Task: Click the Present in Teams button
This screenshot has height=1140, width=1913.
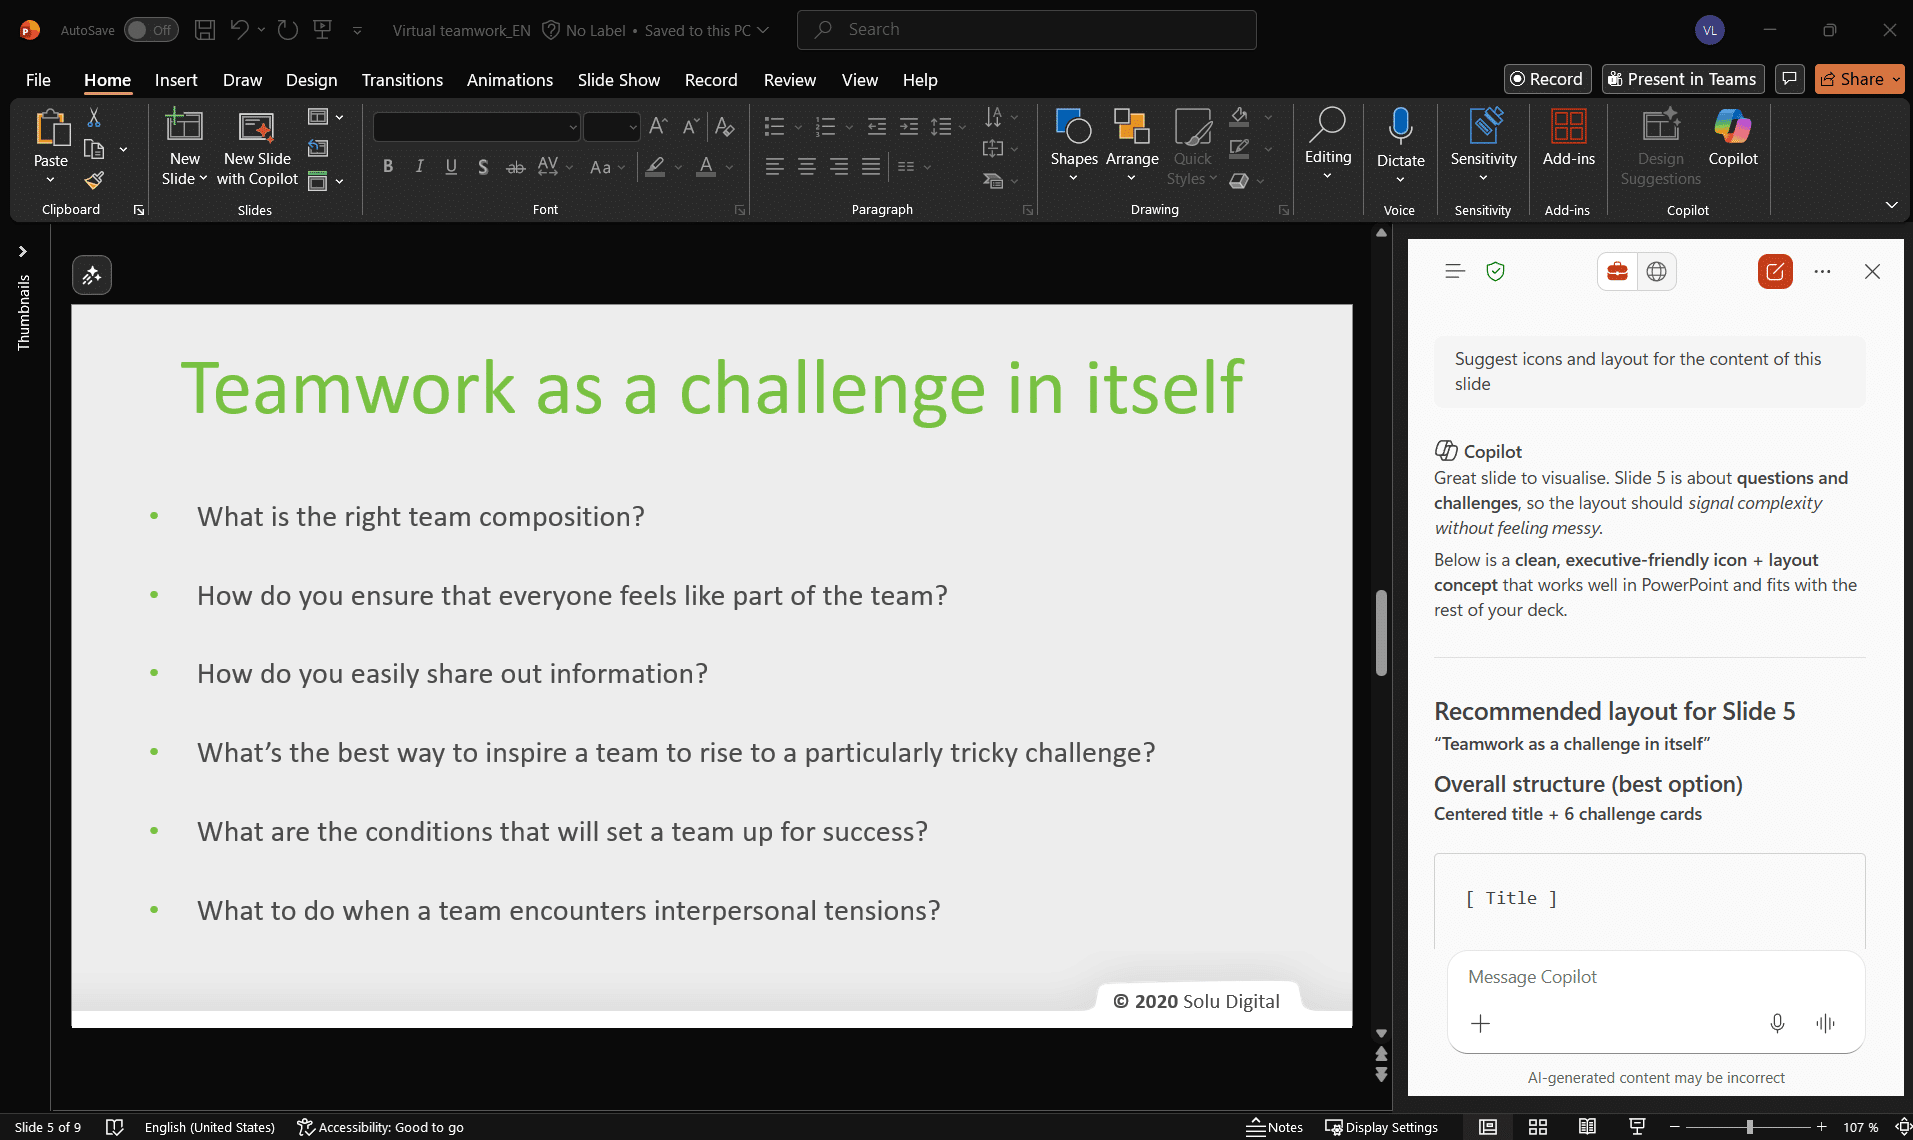Action: pos(1681,79)
